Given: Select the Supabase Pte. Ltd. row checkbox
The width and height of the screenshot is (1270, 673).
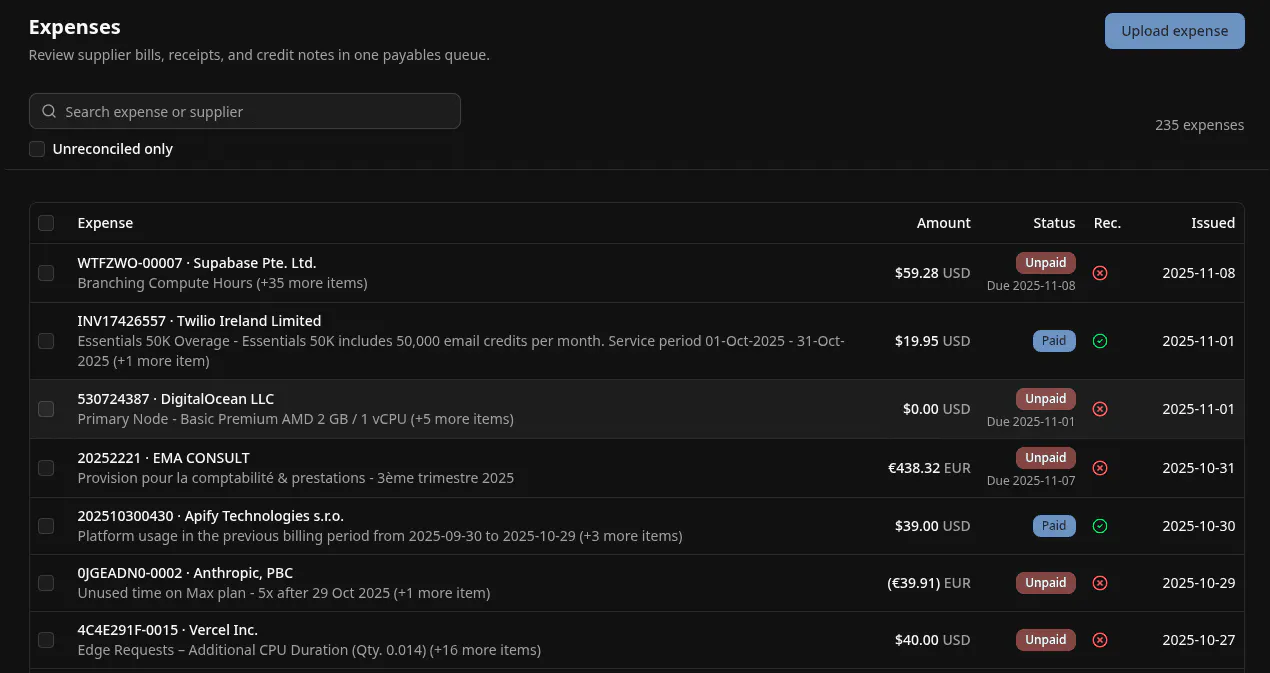Looking at the screenshot, I should pos(46,273).
